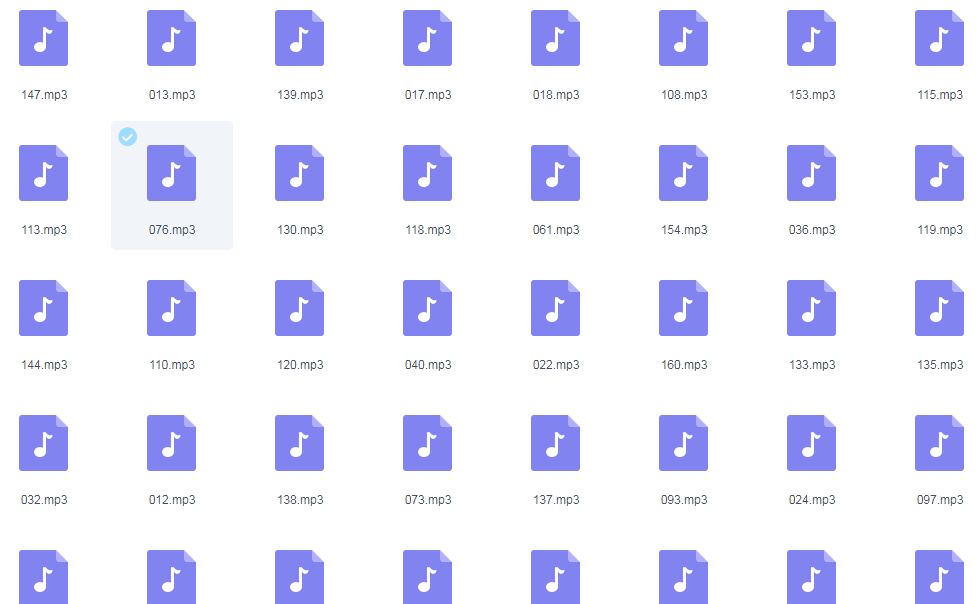977x604 pixels.
Task: Click the file name text 024.mp3
Action: 812,500
